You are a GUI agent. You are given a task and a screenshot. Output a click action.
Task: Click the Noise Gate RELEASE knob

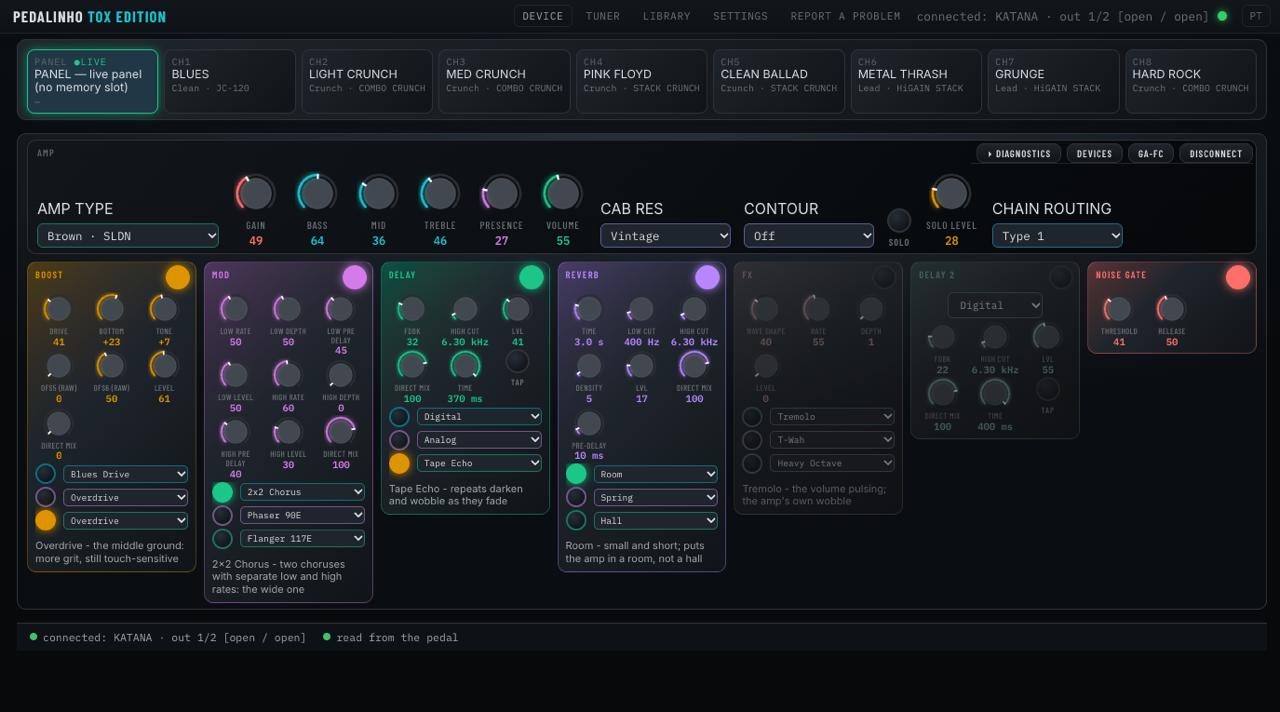pyautogui.click(x=1171, y=309)
